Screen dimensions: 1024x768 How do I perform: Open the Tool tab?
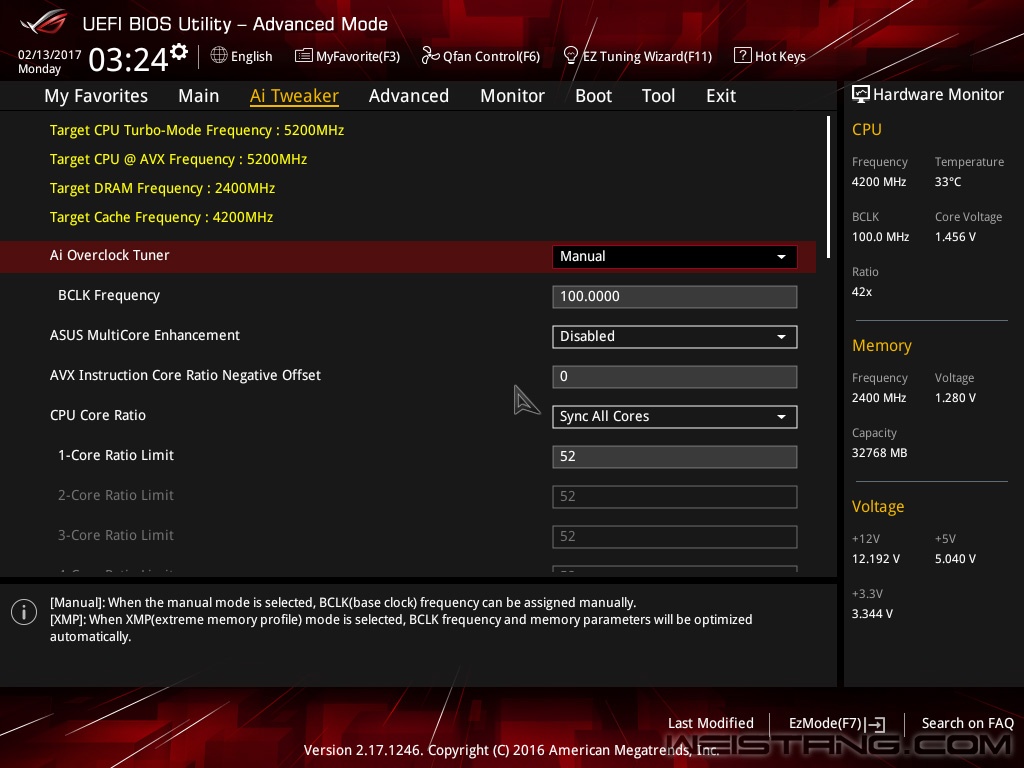pos(658,96)
